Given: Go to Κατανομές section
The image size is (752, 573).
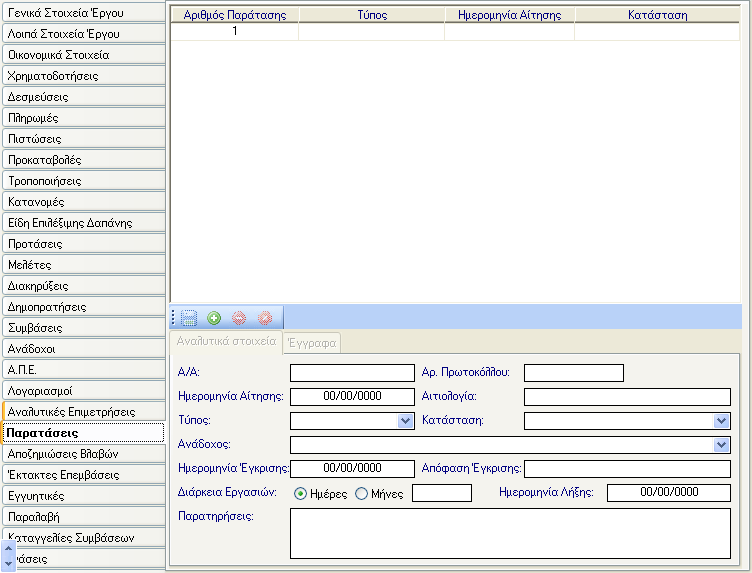Looking at the screenshot, I should point(84,202).
